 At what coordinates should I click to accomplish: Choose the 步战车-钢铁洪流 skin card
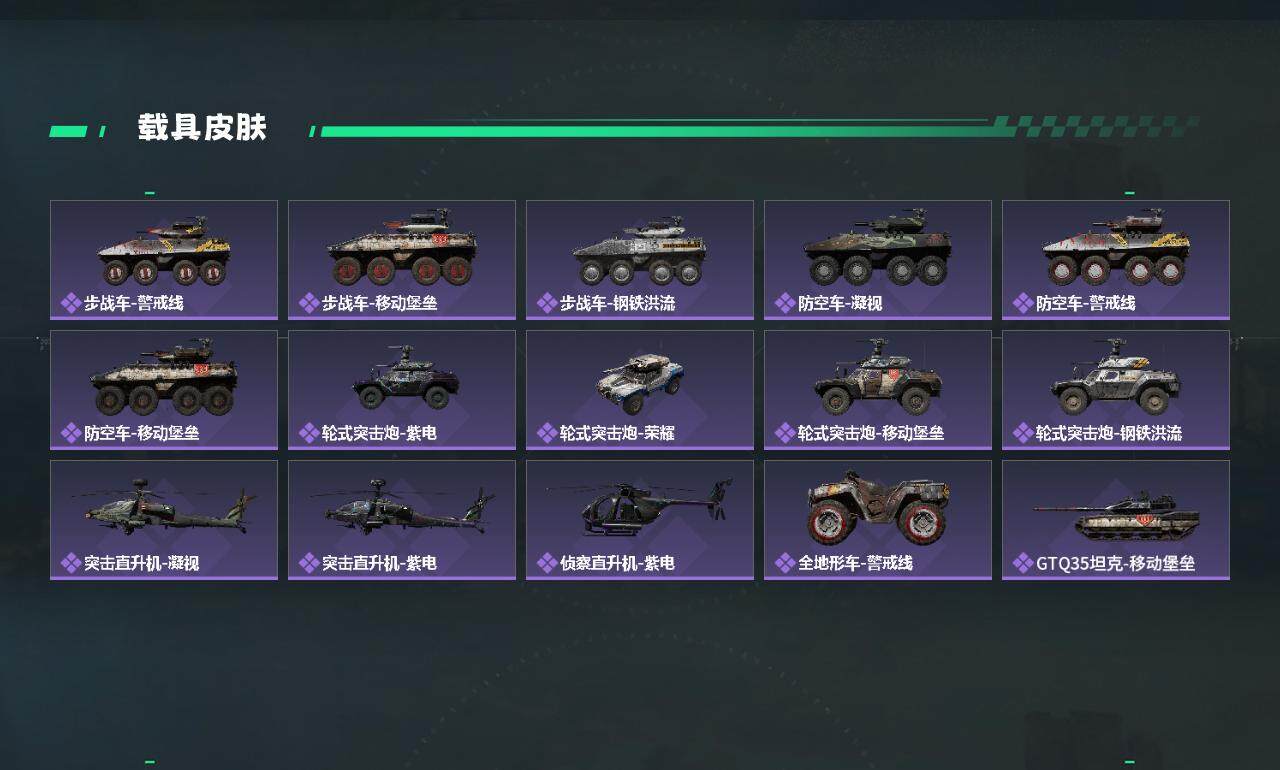point(640,260)
